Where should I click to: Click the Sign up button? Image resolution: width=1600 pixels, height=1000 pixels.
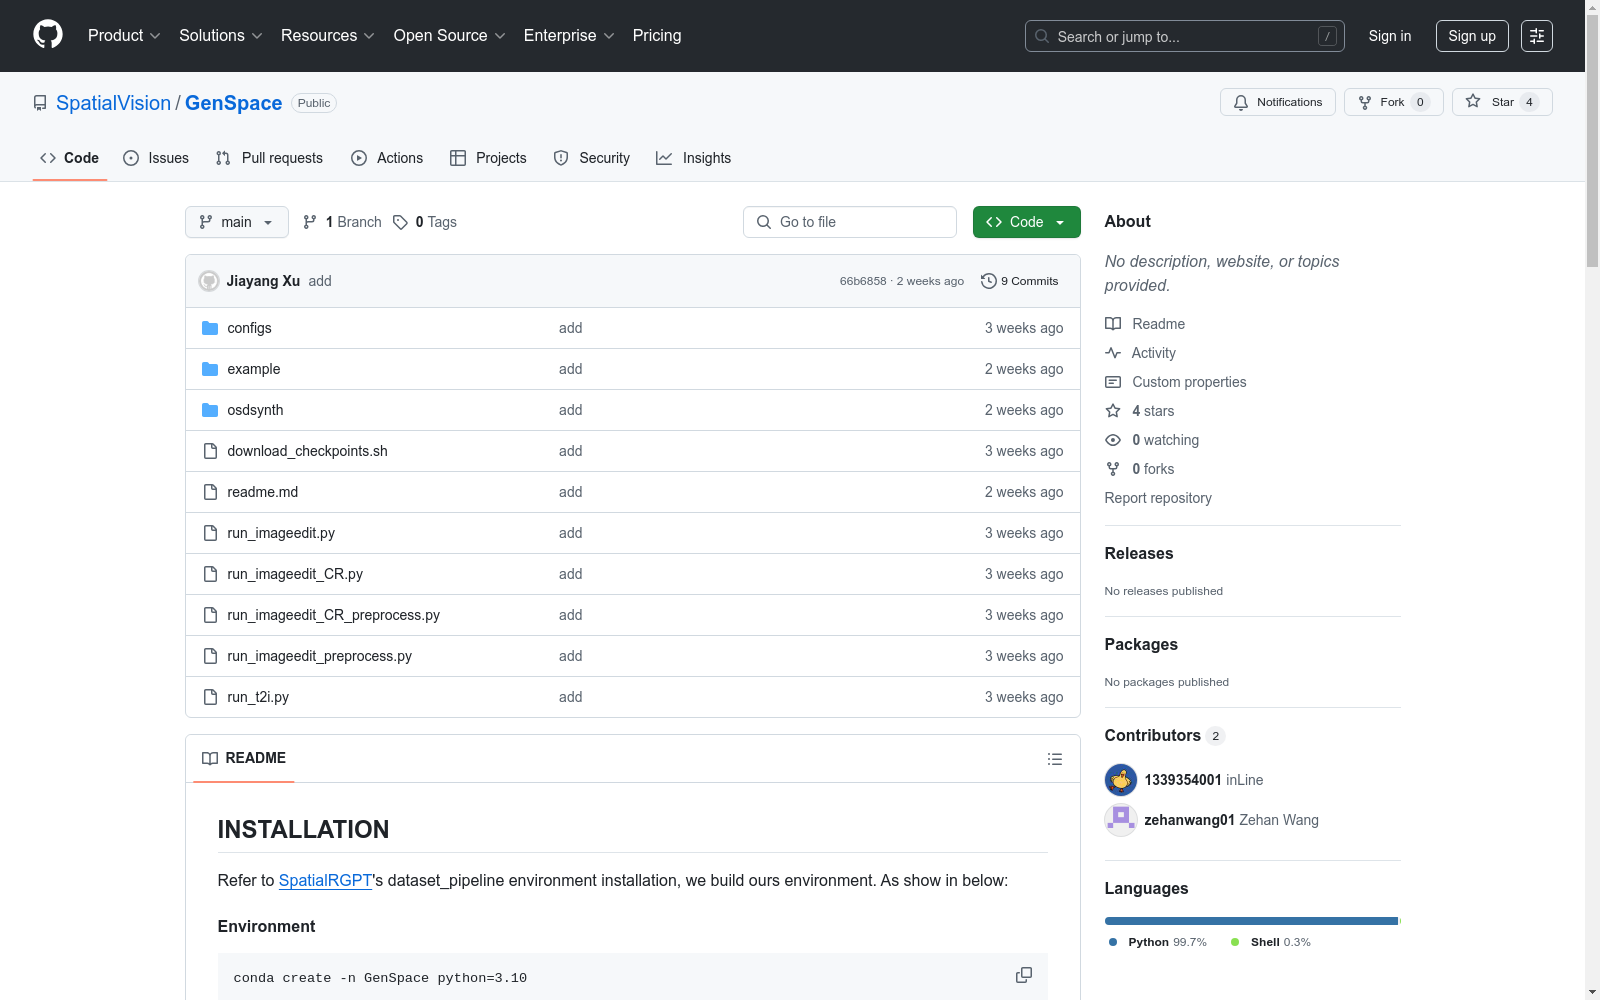point(1472,36)
